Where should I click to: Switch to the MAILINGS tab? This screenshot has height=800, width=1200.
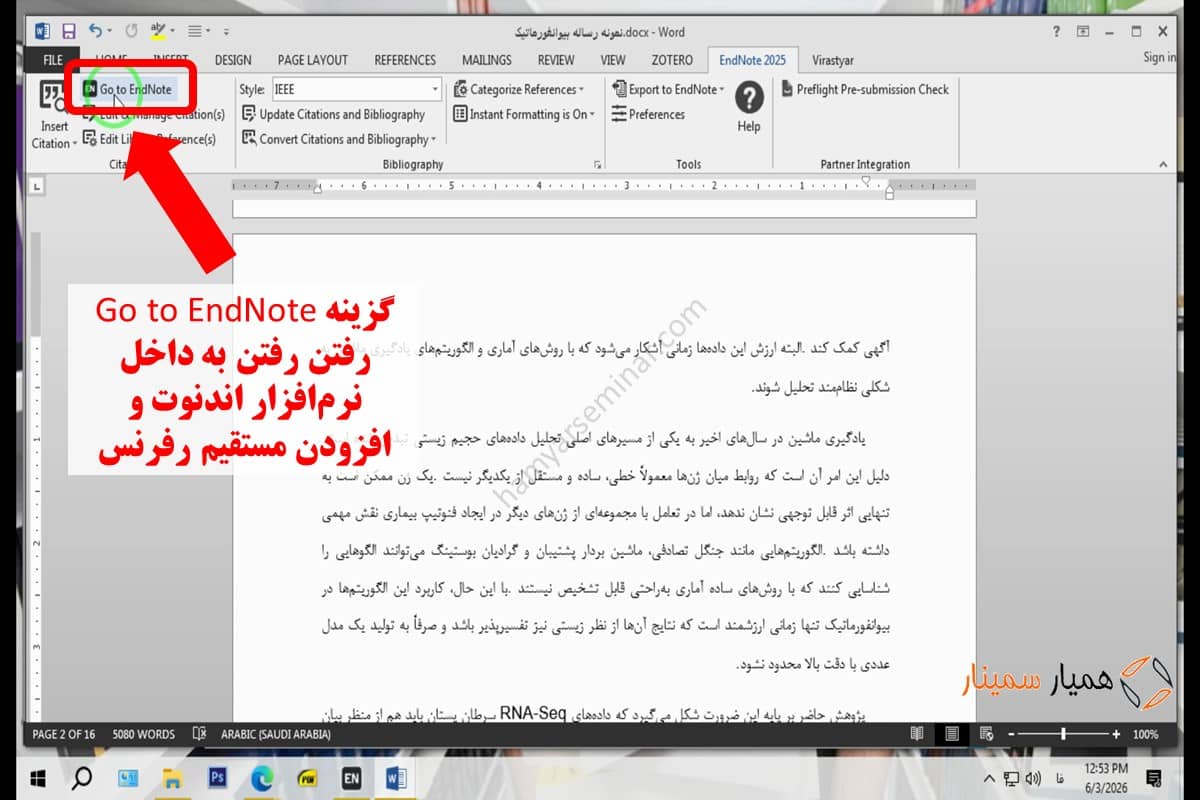coord(487,60)
